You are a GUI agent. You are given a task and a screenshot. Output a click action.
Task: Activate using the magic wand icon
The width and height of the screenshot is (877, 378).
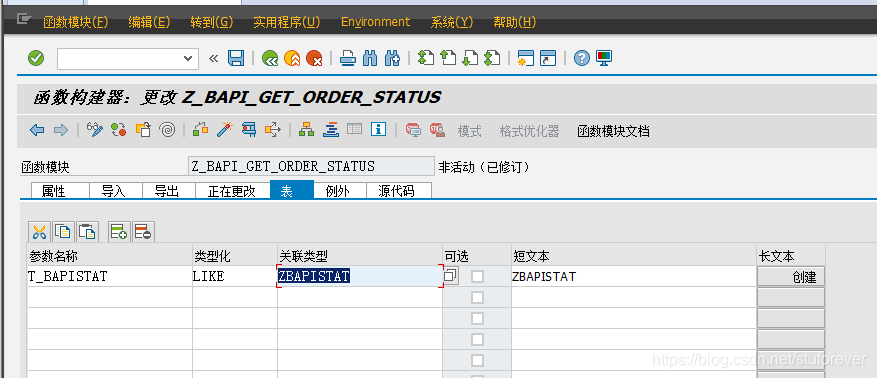pyautogui.click(x=225, y=130)
